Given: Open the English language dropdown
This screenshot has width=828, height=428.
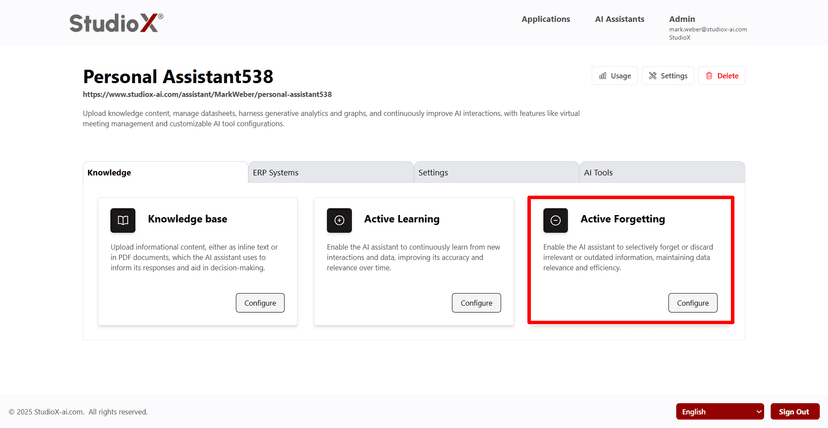Looking at the screenshot, I should [x=720, y=411].
